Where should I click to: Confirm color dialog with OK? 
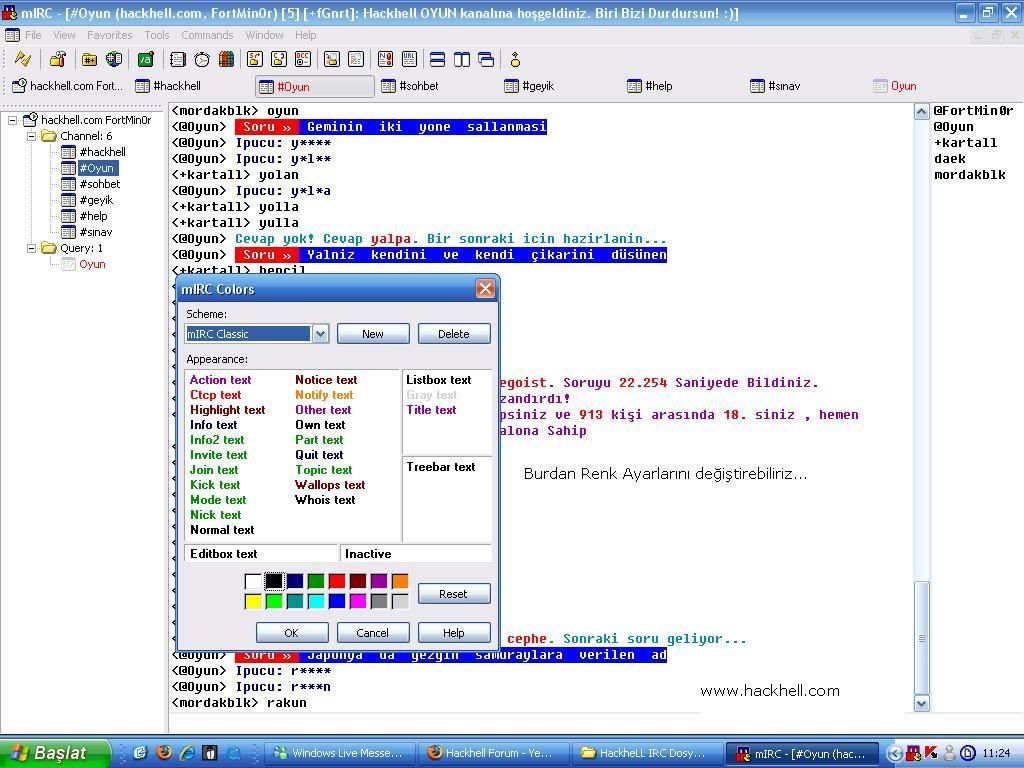pos(291,633)
